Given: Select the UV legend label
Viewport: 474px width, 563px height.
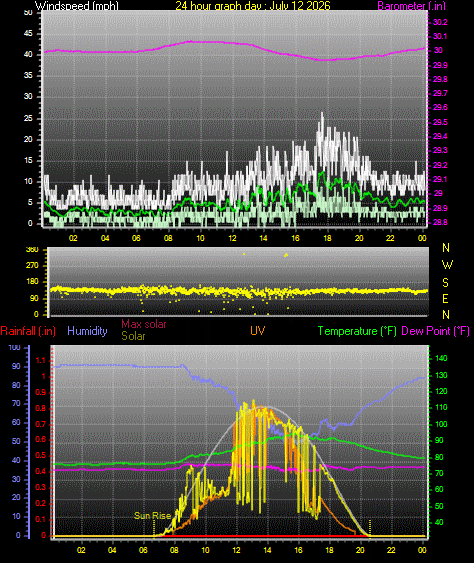Looking at the screenshot, I should (257, 331).
